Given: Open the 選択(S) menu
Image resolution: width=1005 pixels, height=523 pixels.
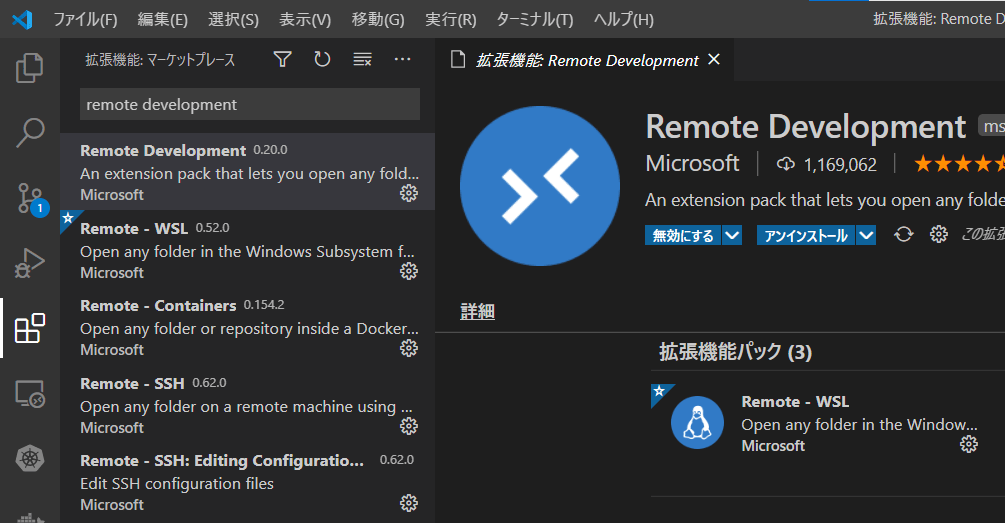Looking at the screenshot, I should (233, 20).
